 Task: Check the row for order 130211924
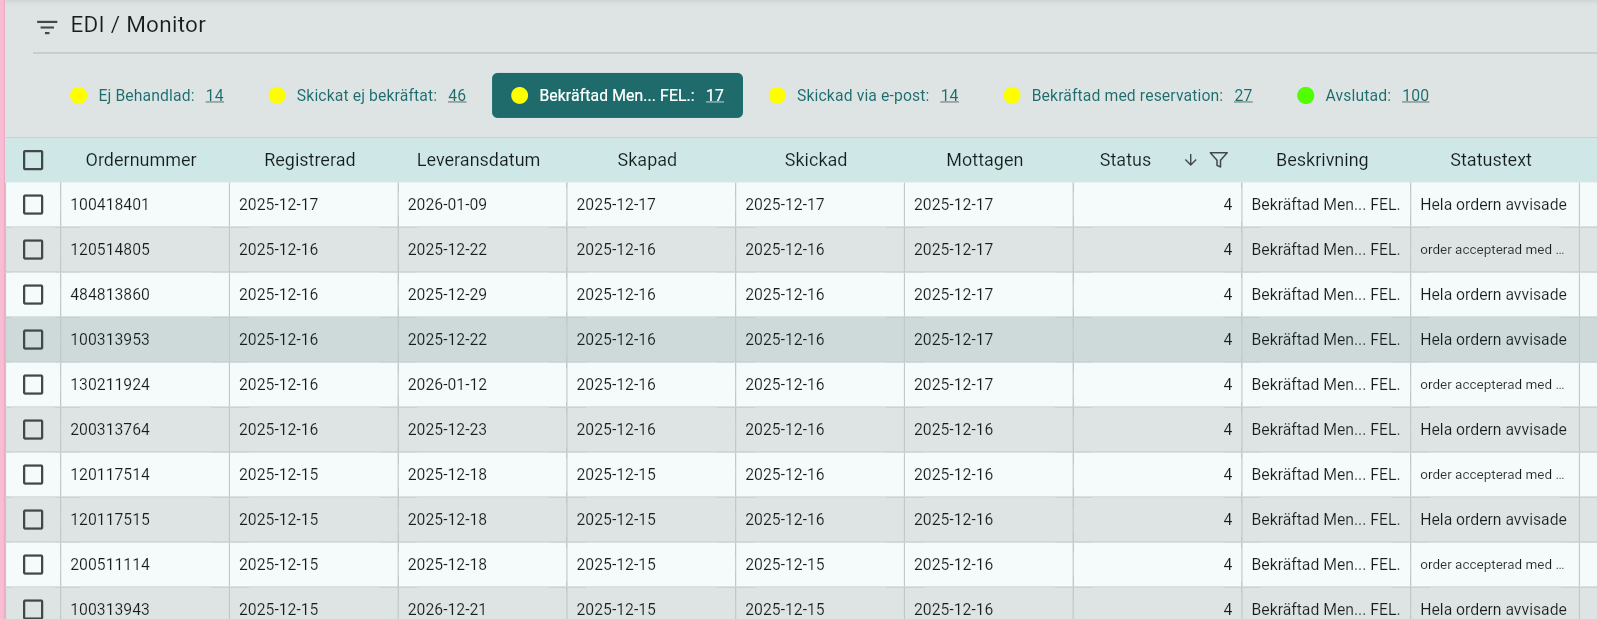(33, 385)
